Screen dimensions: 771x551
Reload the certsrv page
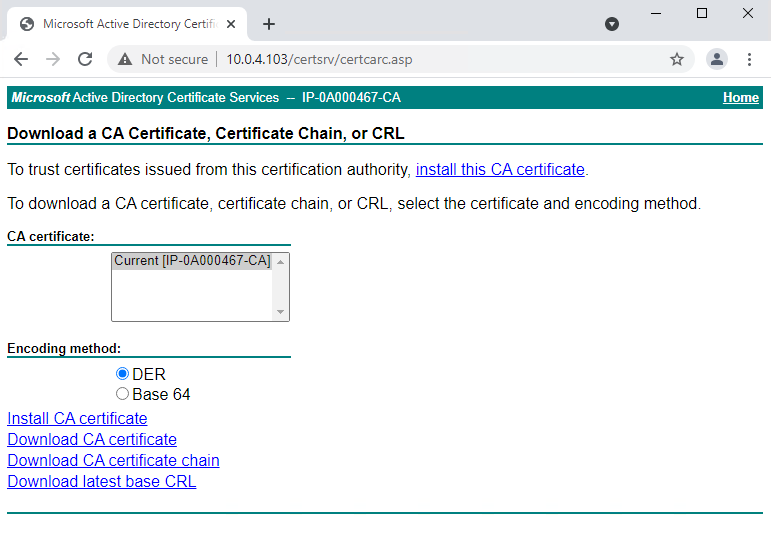85,59
